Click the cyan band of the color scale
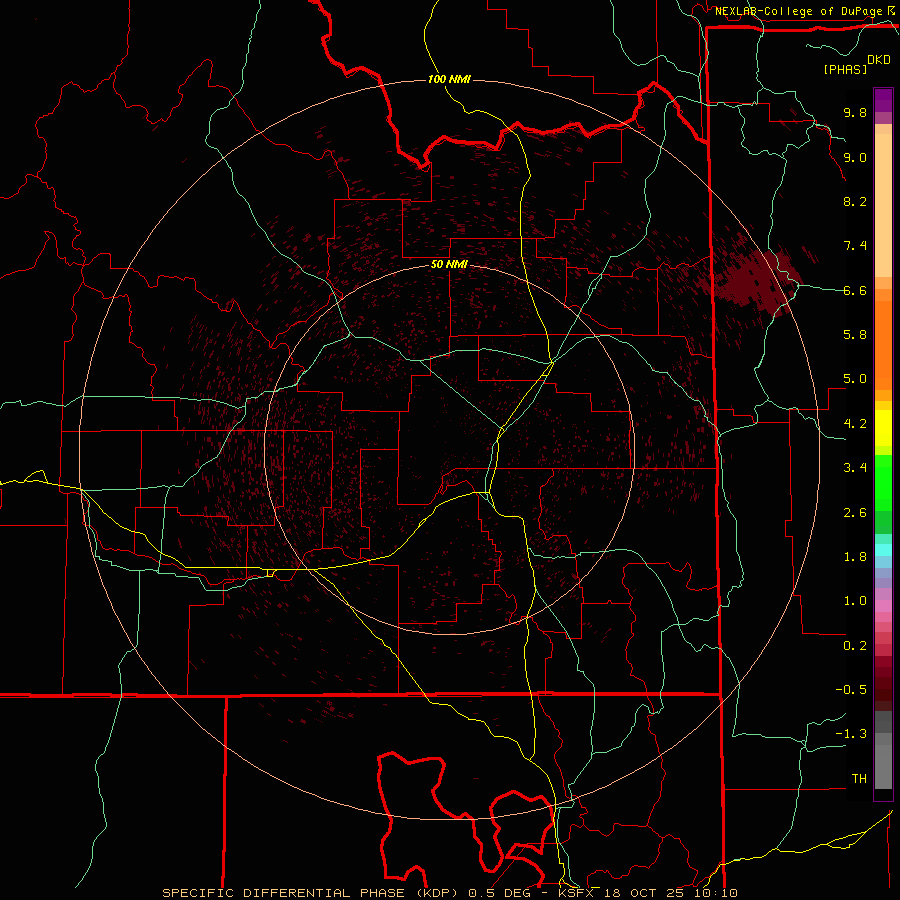 883,550
